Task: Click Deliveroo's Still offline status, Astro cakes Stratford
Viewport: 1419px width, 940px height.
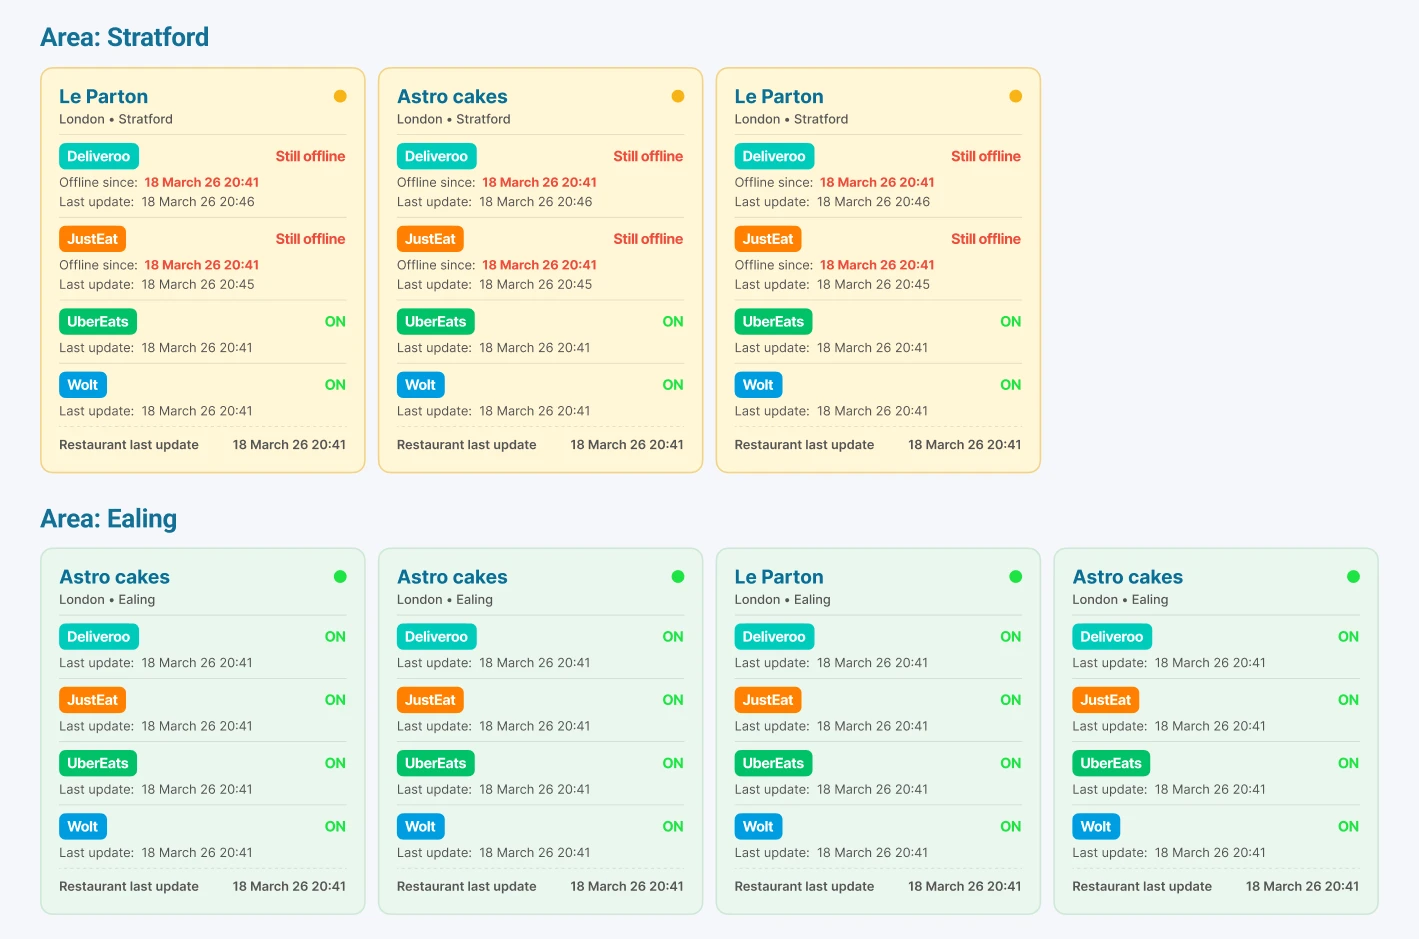Action: 648,156
